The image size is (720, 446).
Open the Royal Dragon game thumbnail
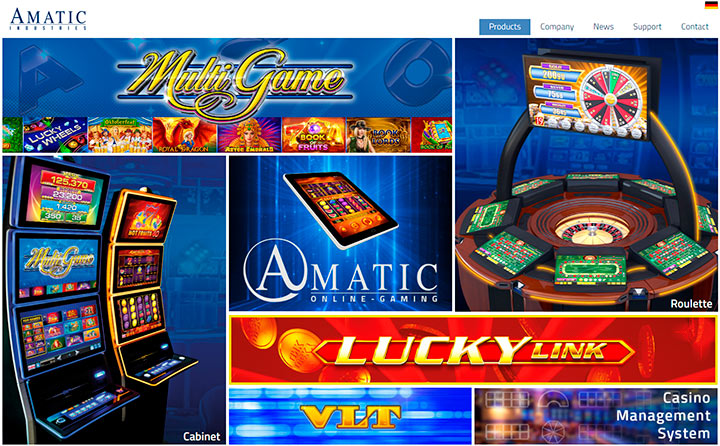coord(185,135)
